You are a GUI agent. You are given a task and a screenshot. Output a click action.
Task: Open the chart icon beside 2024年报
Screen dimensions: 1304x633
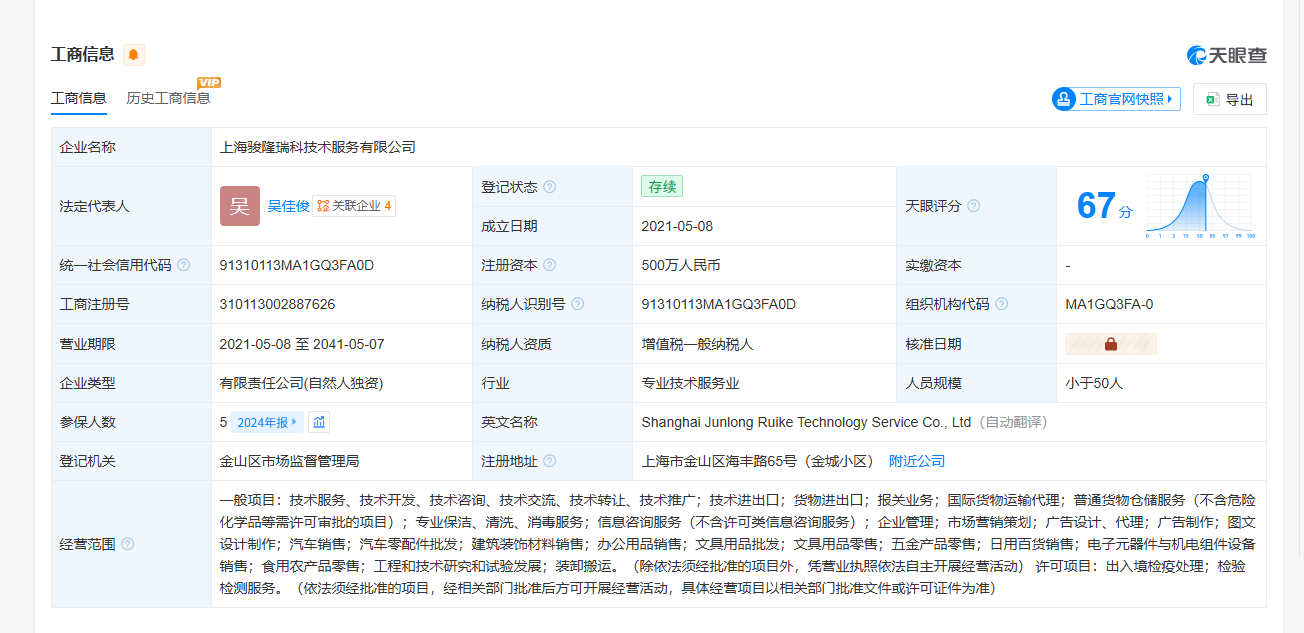click(319, 422)
